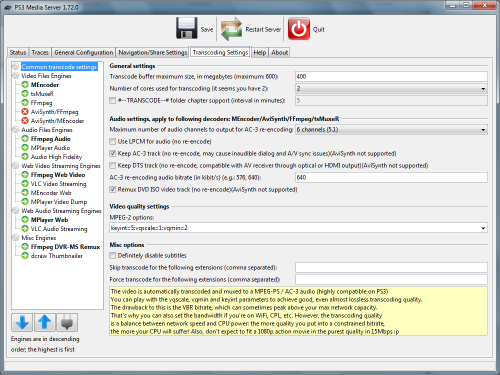Select the Transcoding Settings tab
500x375 pixels.
click(x=220, y=52)
